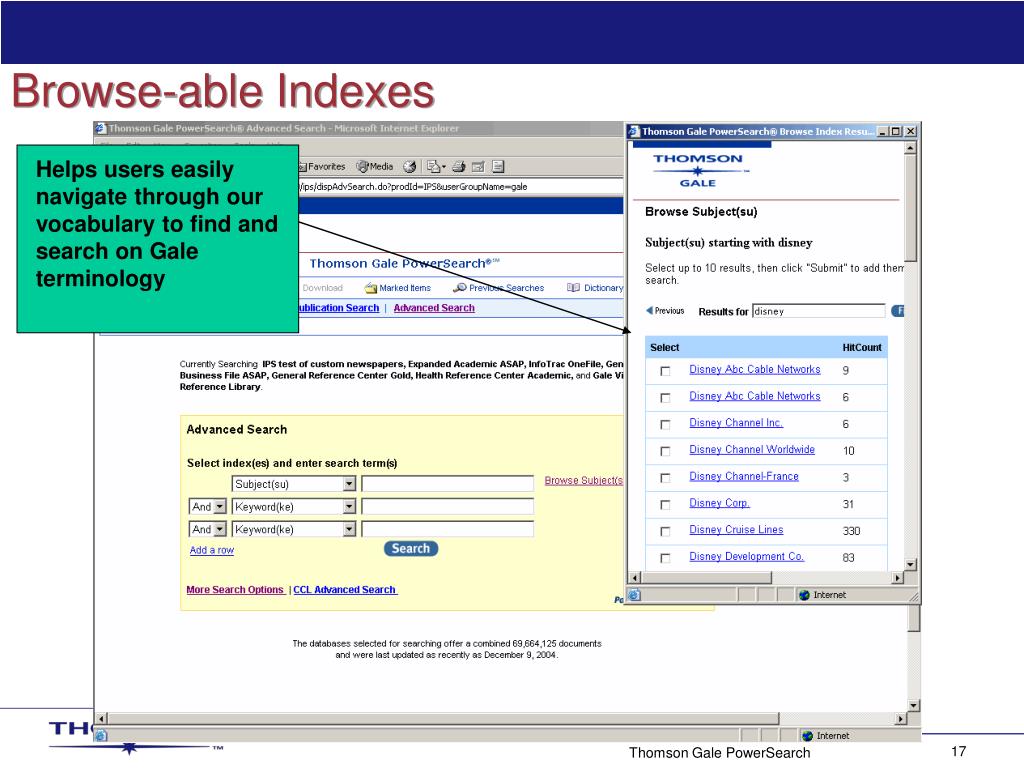Print the page using toolbar printer icon
This screenshot has height=768, width=1024.
click(x=459, y=167)
